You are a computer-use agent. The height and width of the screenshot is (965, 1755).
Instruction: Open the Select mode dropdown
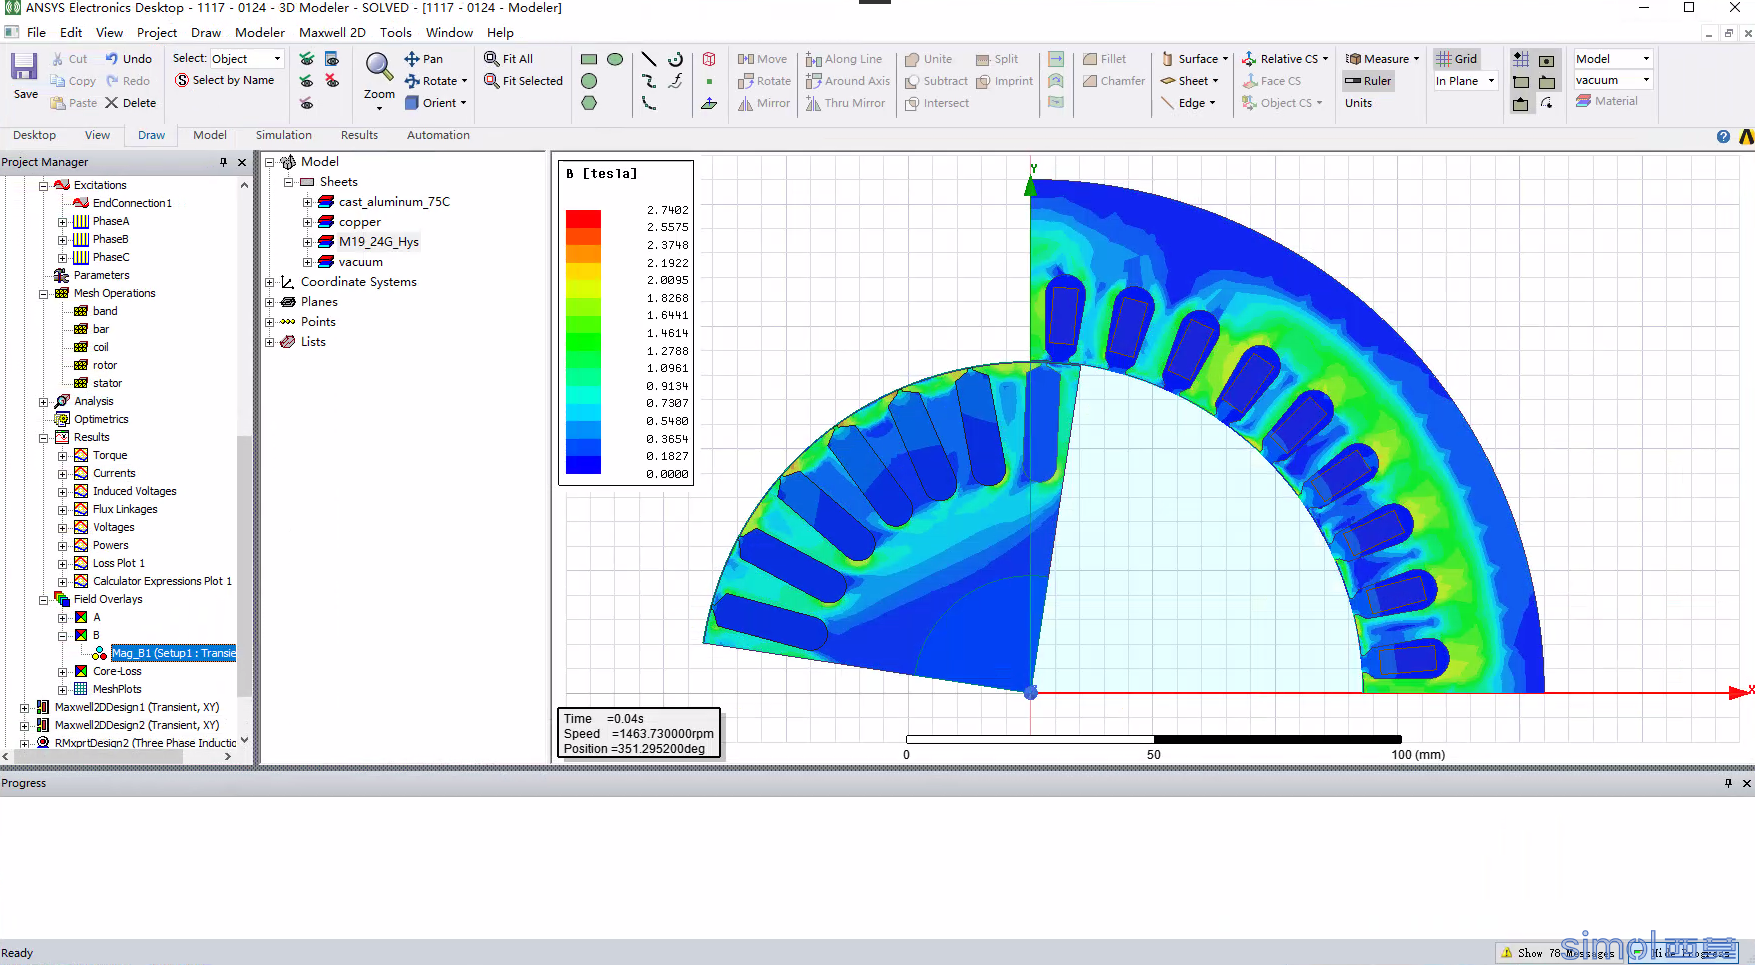point(247,59)
